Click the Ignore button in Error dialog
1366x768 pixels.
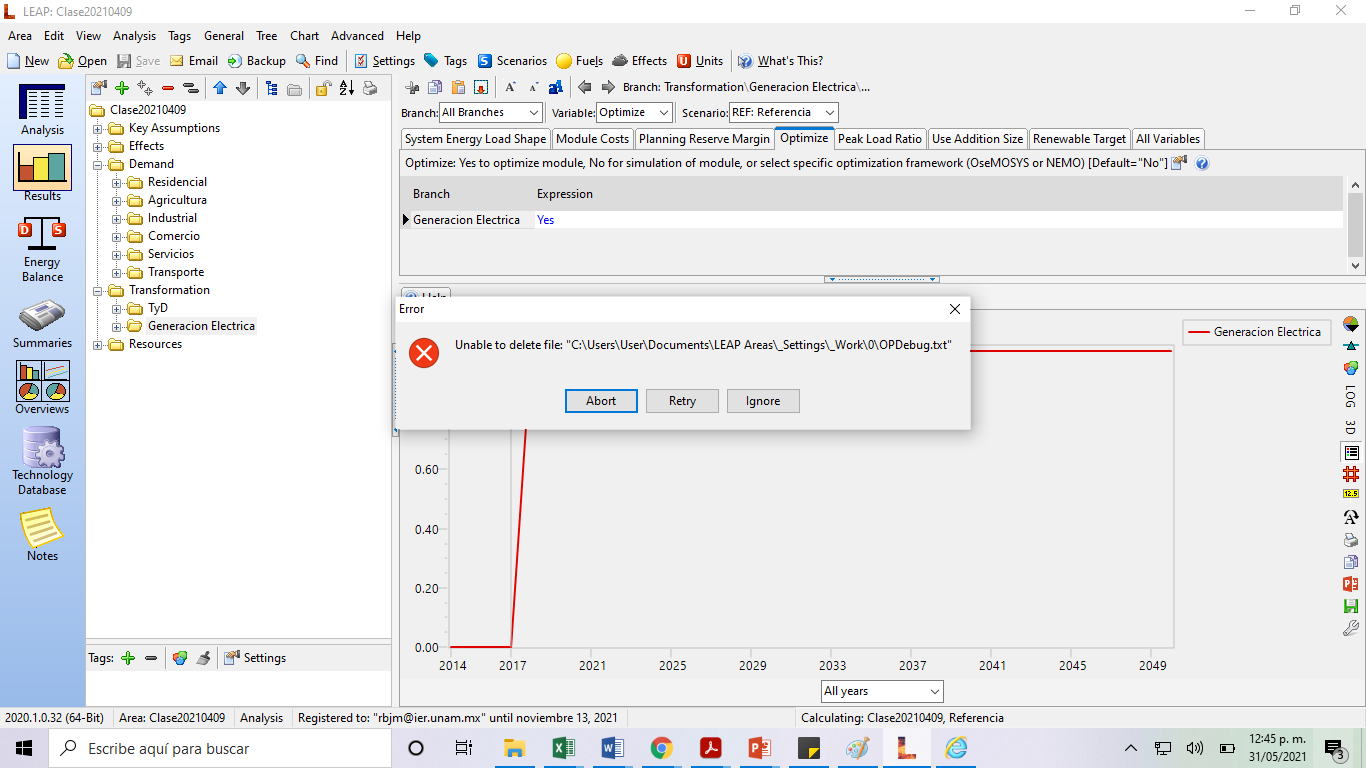(x=763, y=401)
